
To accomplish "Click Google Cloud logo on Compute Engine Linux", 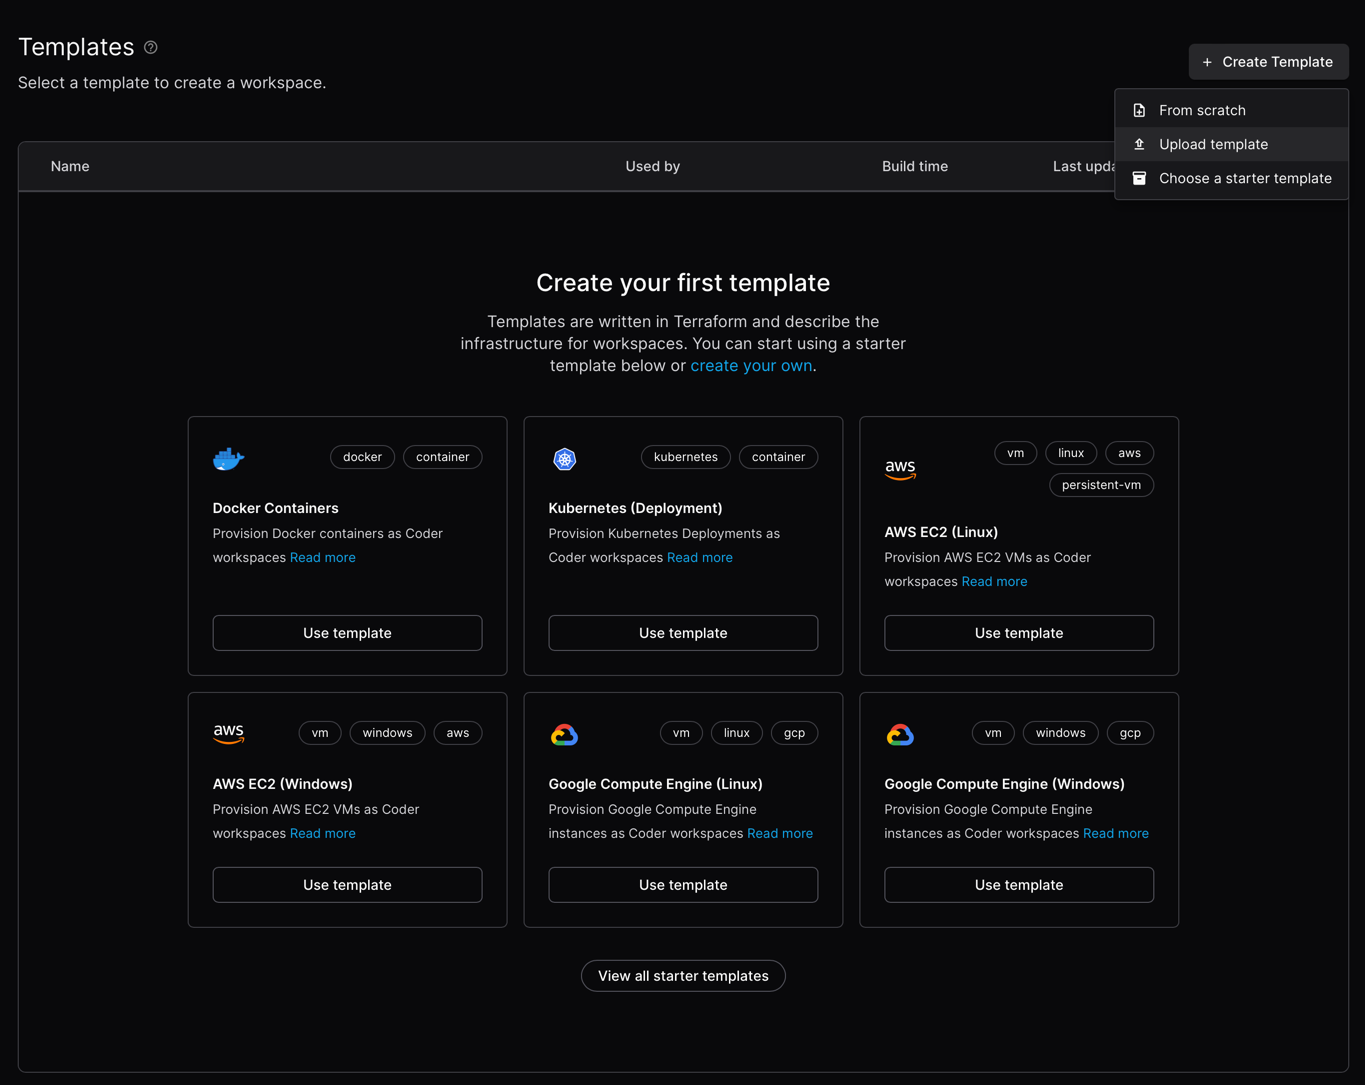I will (x=564, y=735).
